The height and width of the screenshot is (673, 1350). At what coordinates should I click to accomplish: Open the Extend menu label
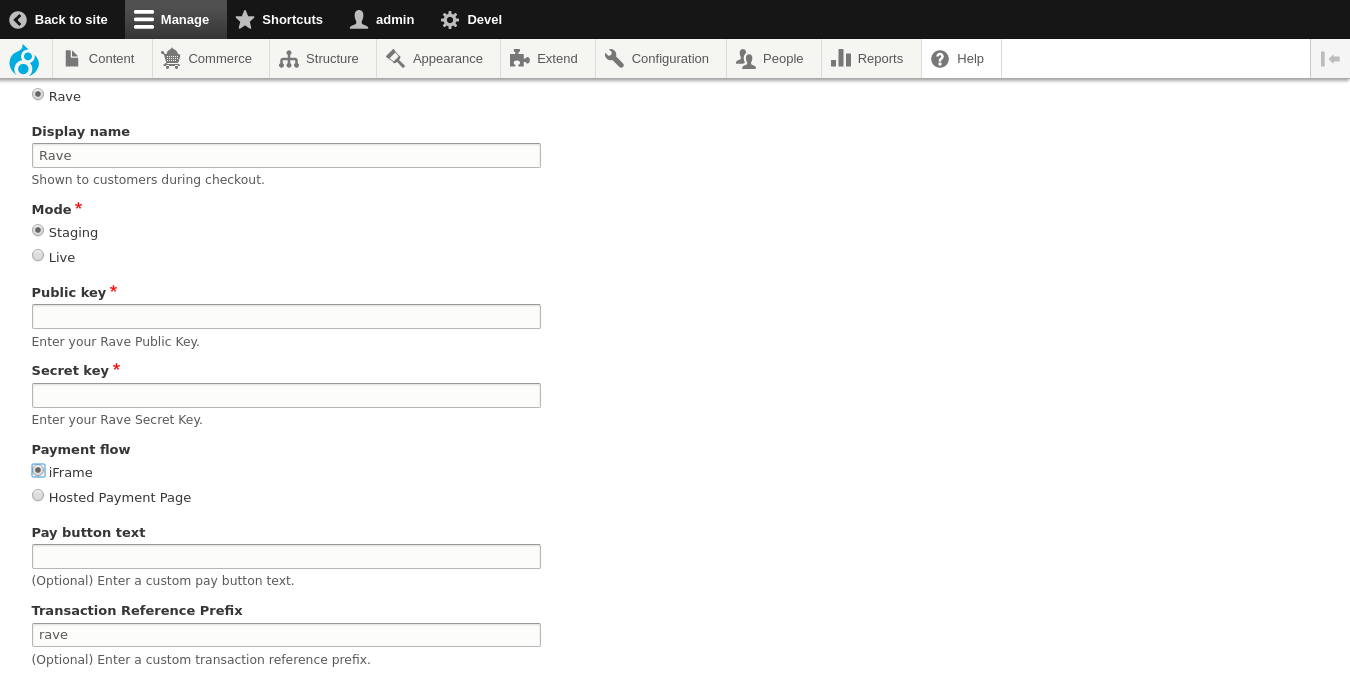click(557, 59)
